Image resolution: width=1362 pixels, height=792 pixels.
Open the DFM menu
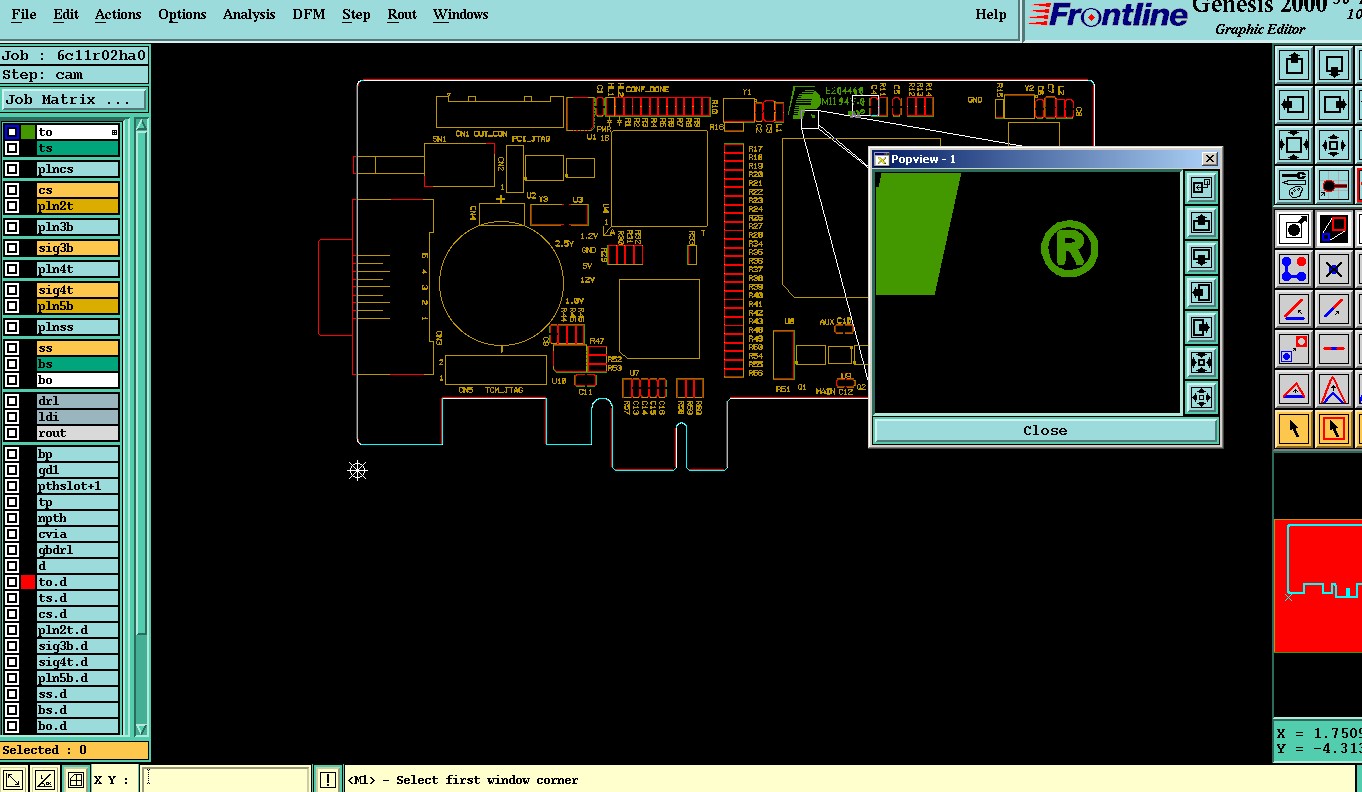point(309,14)
